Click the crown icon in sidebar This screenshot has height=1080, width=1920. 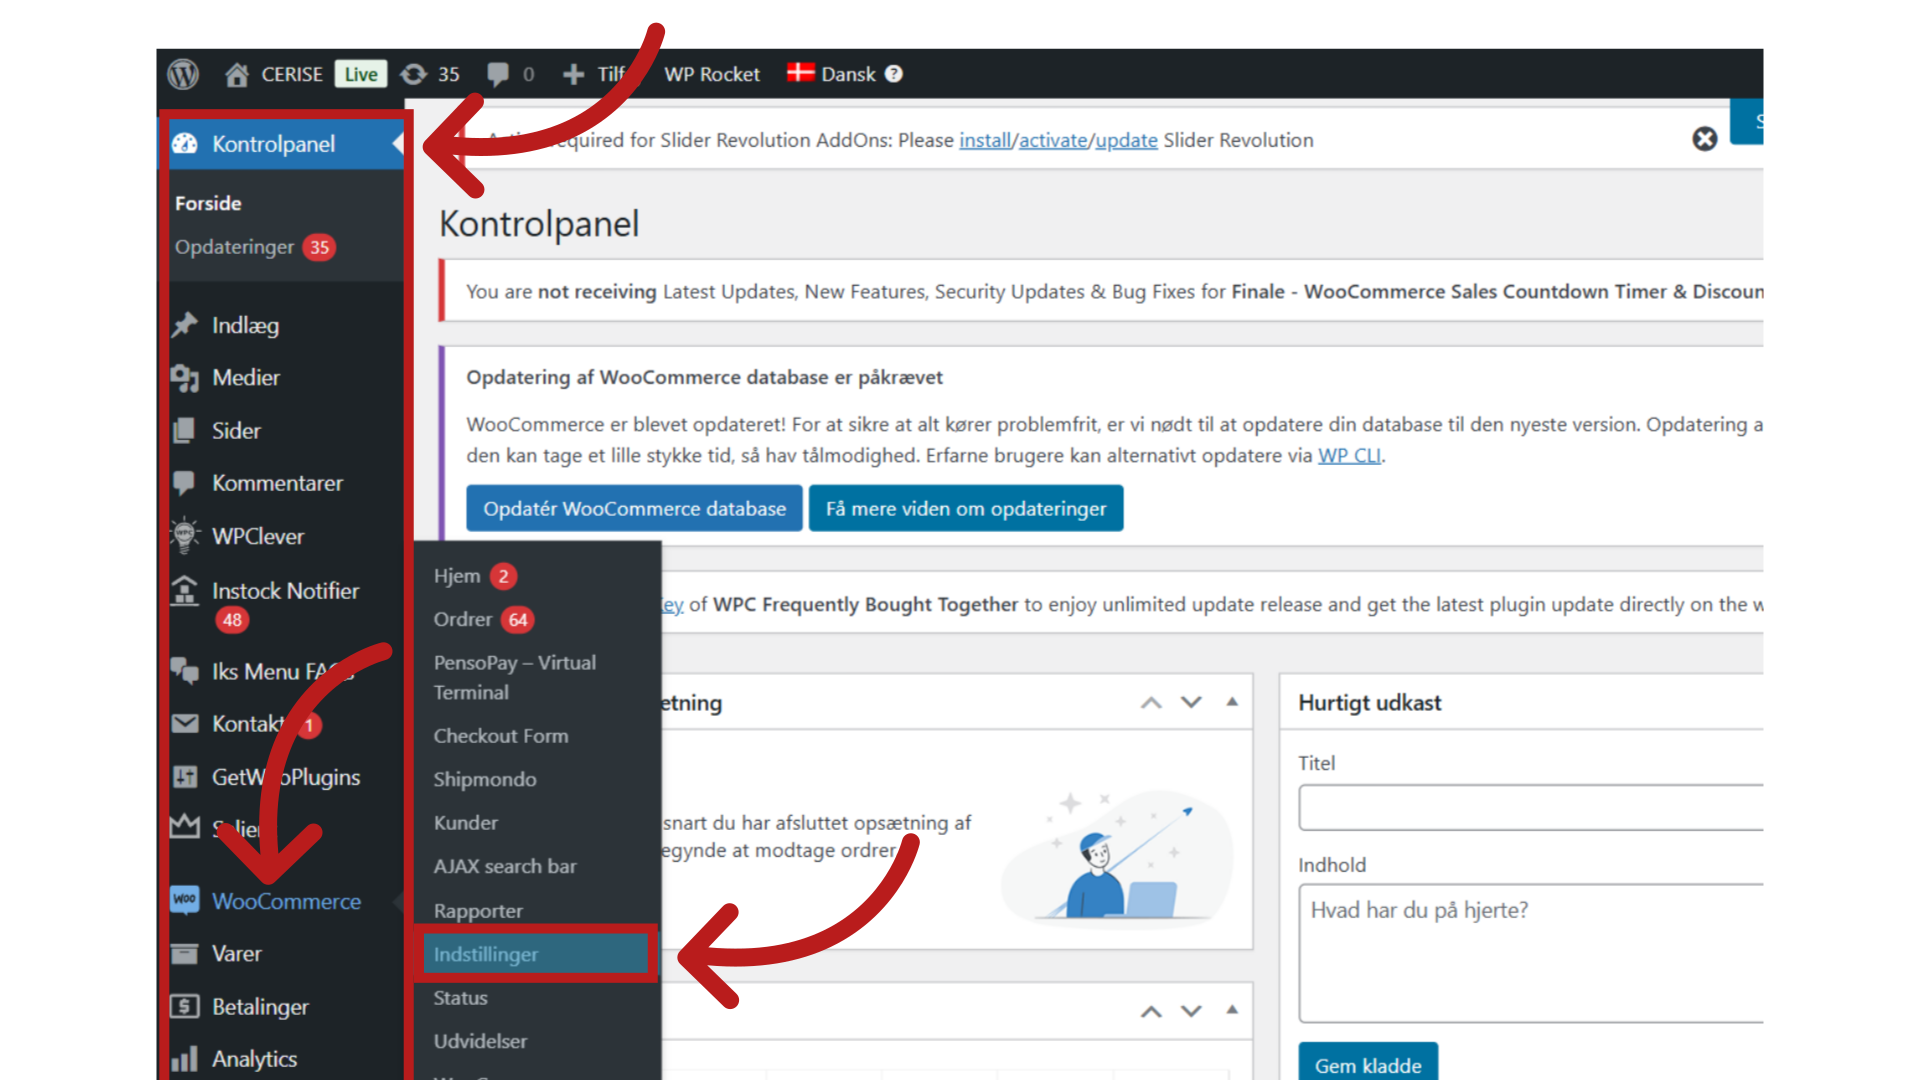[185, 826]
